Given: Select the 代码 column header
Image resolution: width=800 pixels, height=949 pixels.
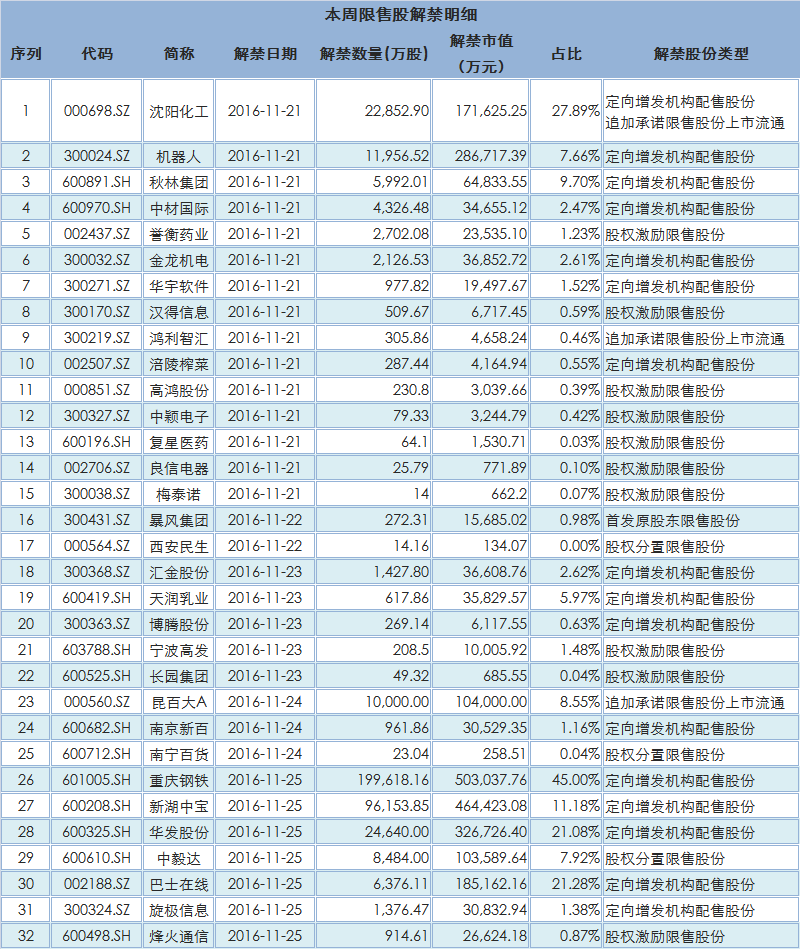Looking at the screenshot, I should pyautogui.click(x=97, y=54).
